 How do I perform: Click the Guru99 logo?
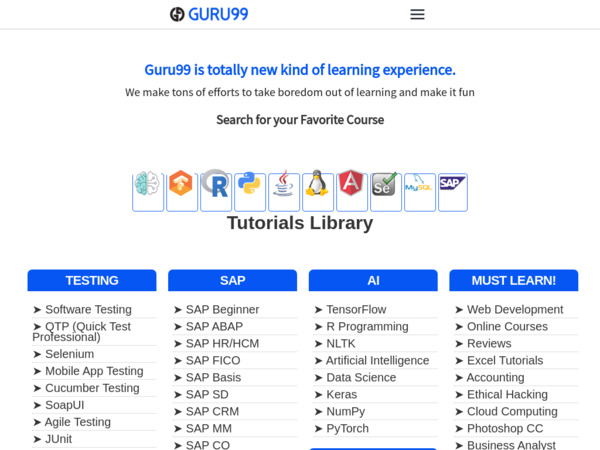[209, 15]
